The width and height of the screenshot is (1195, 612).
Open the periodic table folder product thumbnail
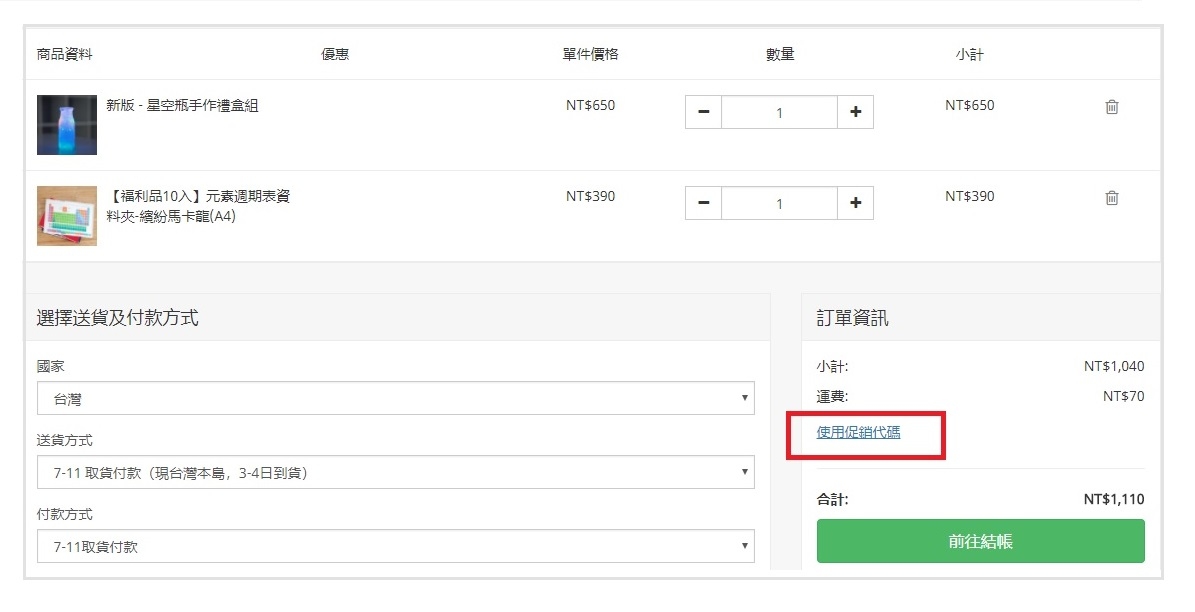(x=67, y=216)
